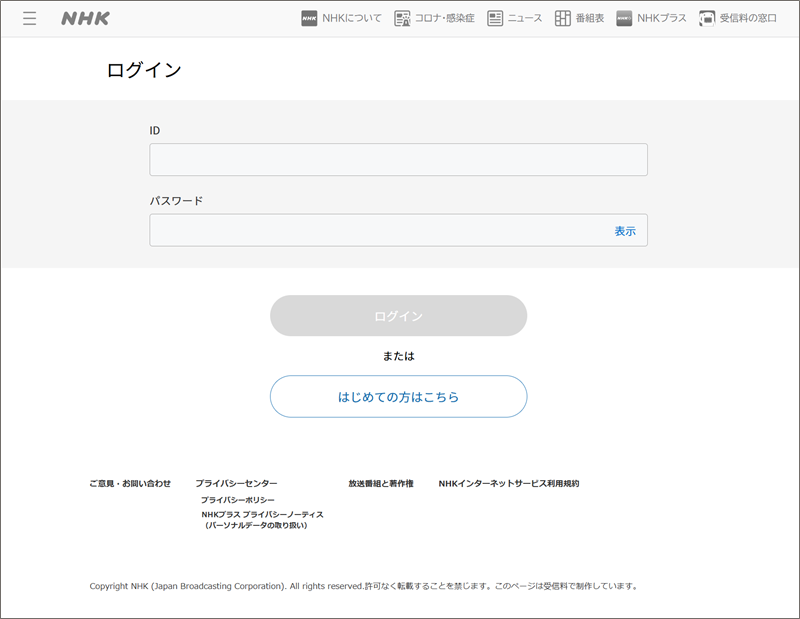The height and width of the screenshot is (619, 800).
Task: Open ご意見・お問い合わせ footer link
Action: 130,484
